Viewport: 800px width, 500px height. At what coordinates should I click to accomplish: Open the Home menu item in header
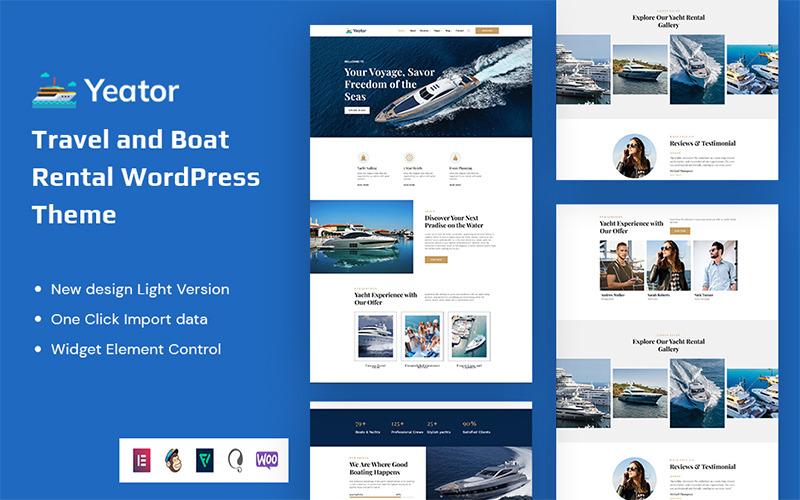401,31
